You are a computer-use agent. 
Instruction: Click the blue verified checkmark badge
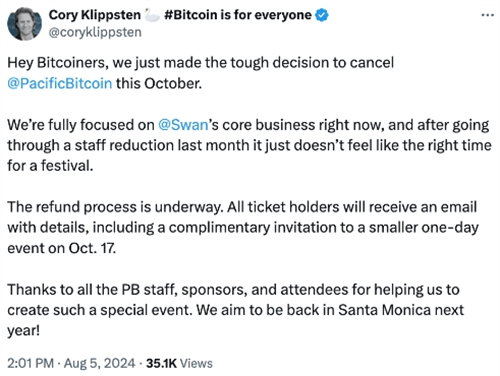pyautogui.click(x=322, y=15)
